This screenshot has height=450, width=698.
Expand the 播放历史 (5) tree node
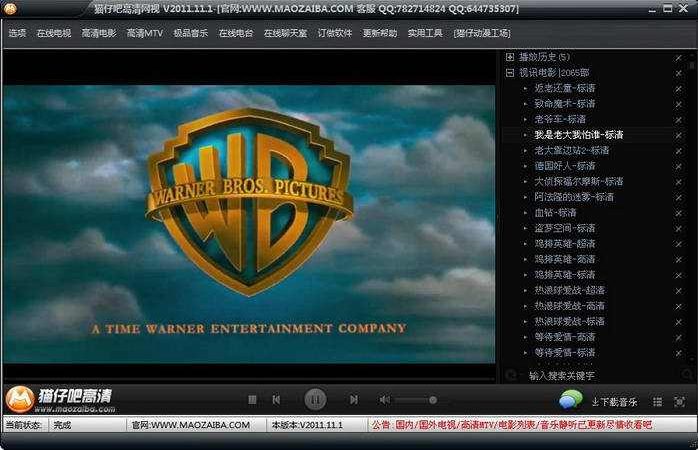coord(510,57)
